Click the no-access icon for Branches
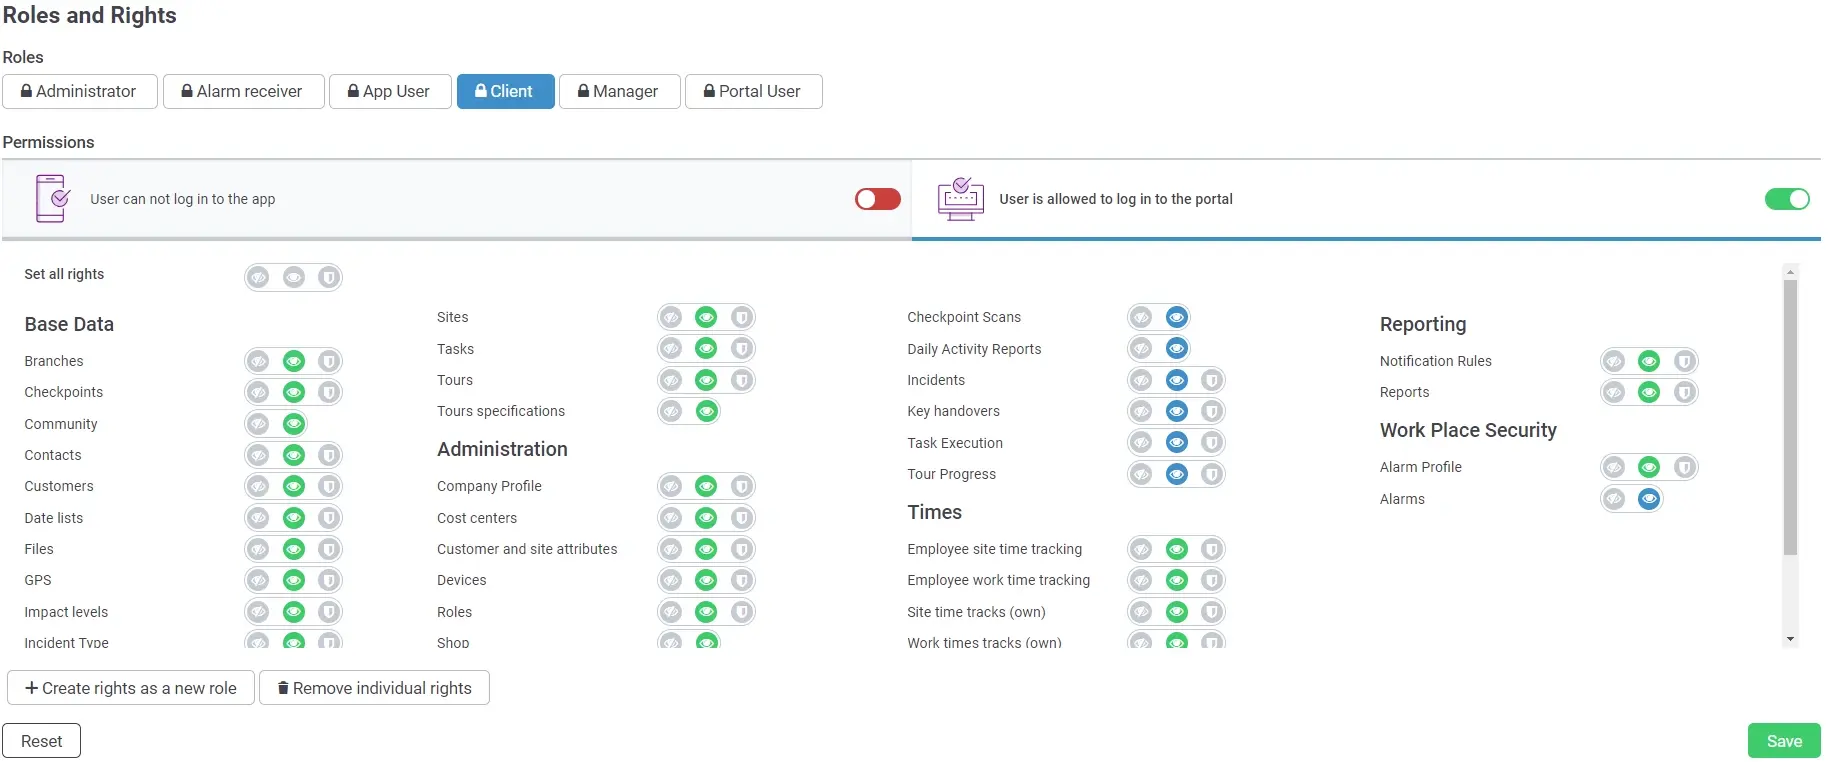 click(259, 361)
